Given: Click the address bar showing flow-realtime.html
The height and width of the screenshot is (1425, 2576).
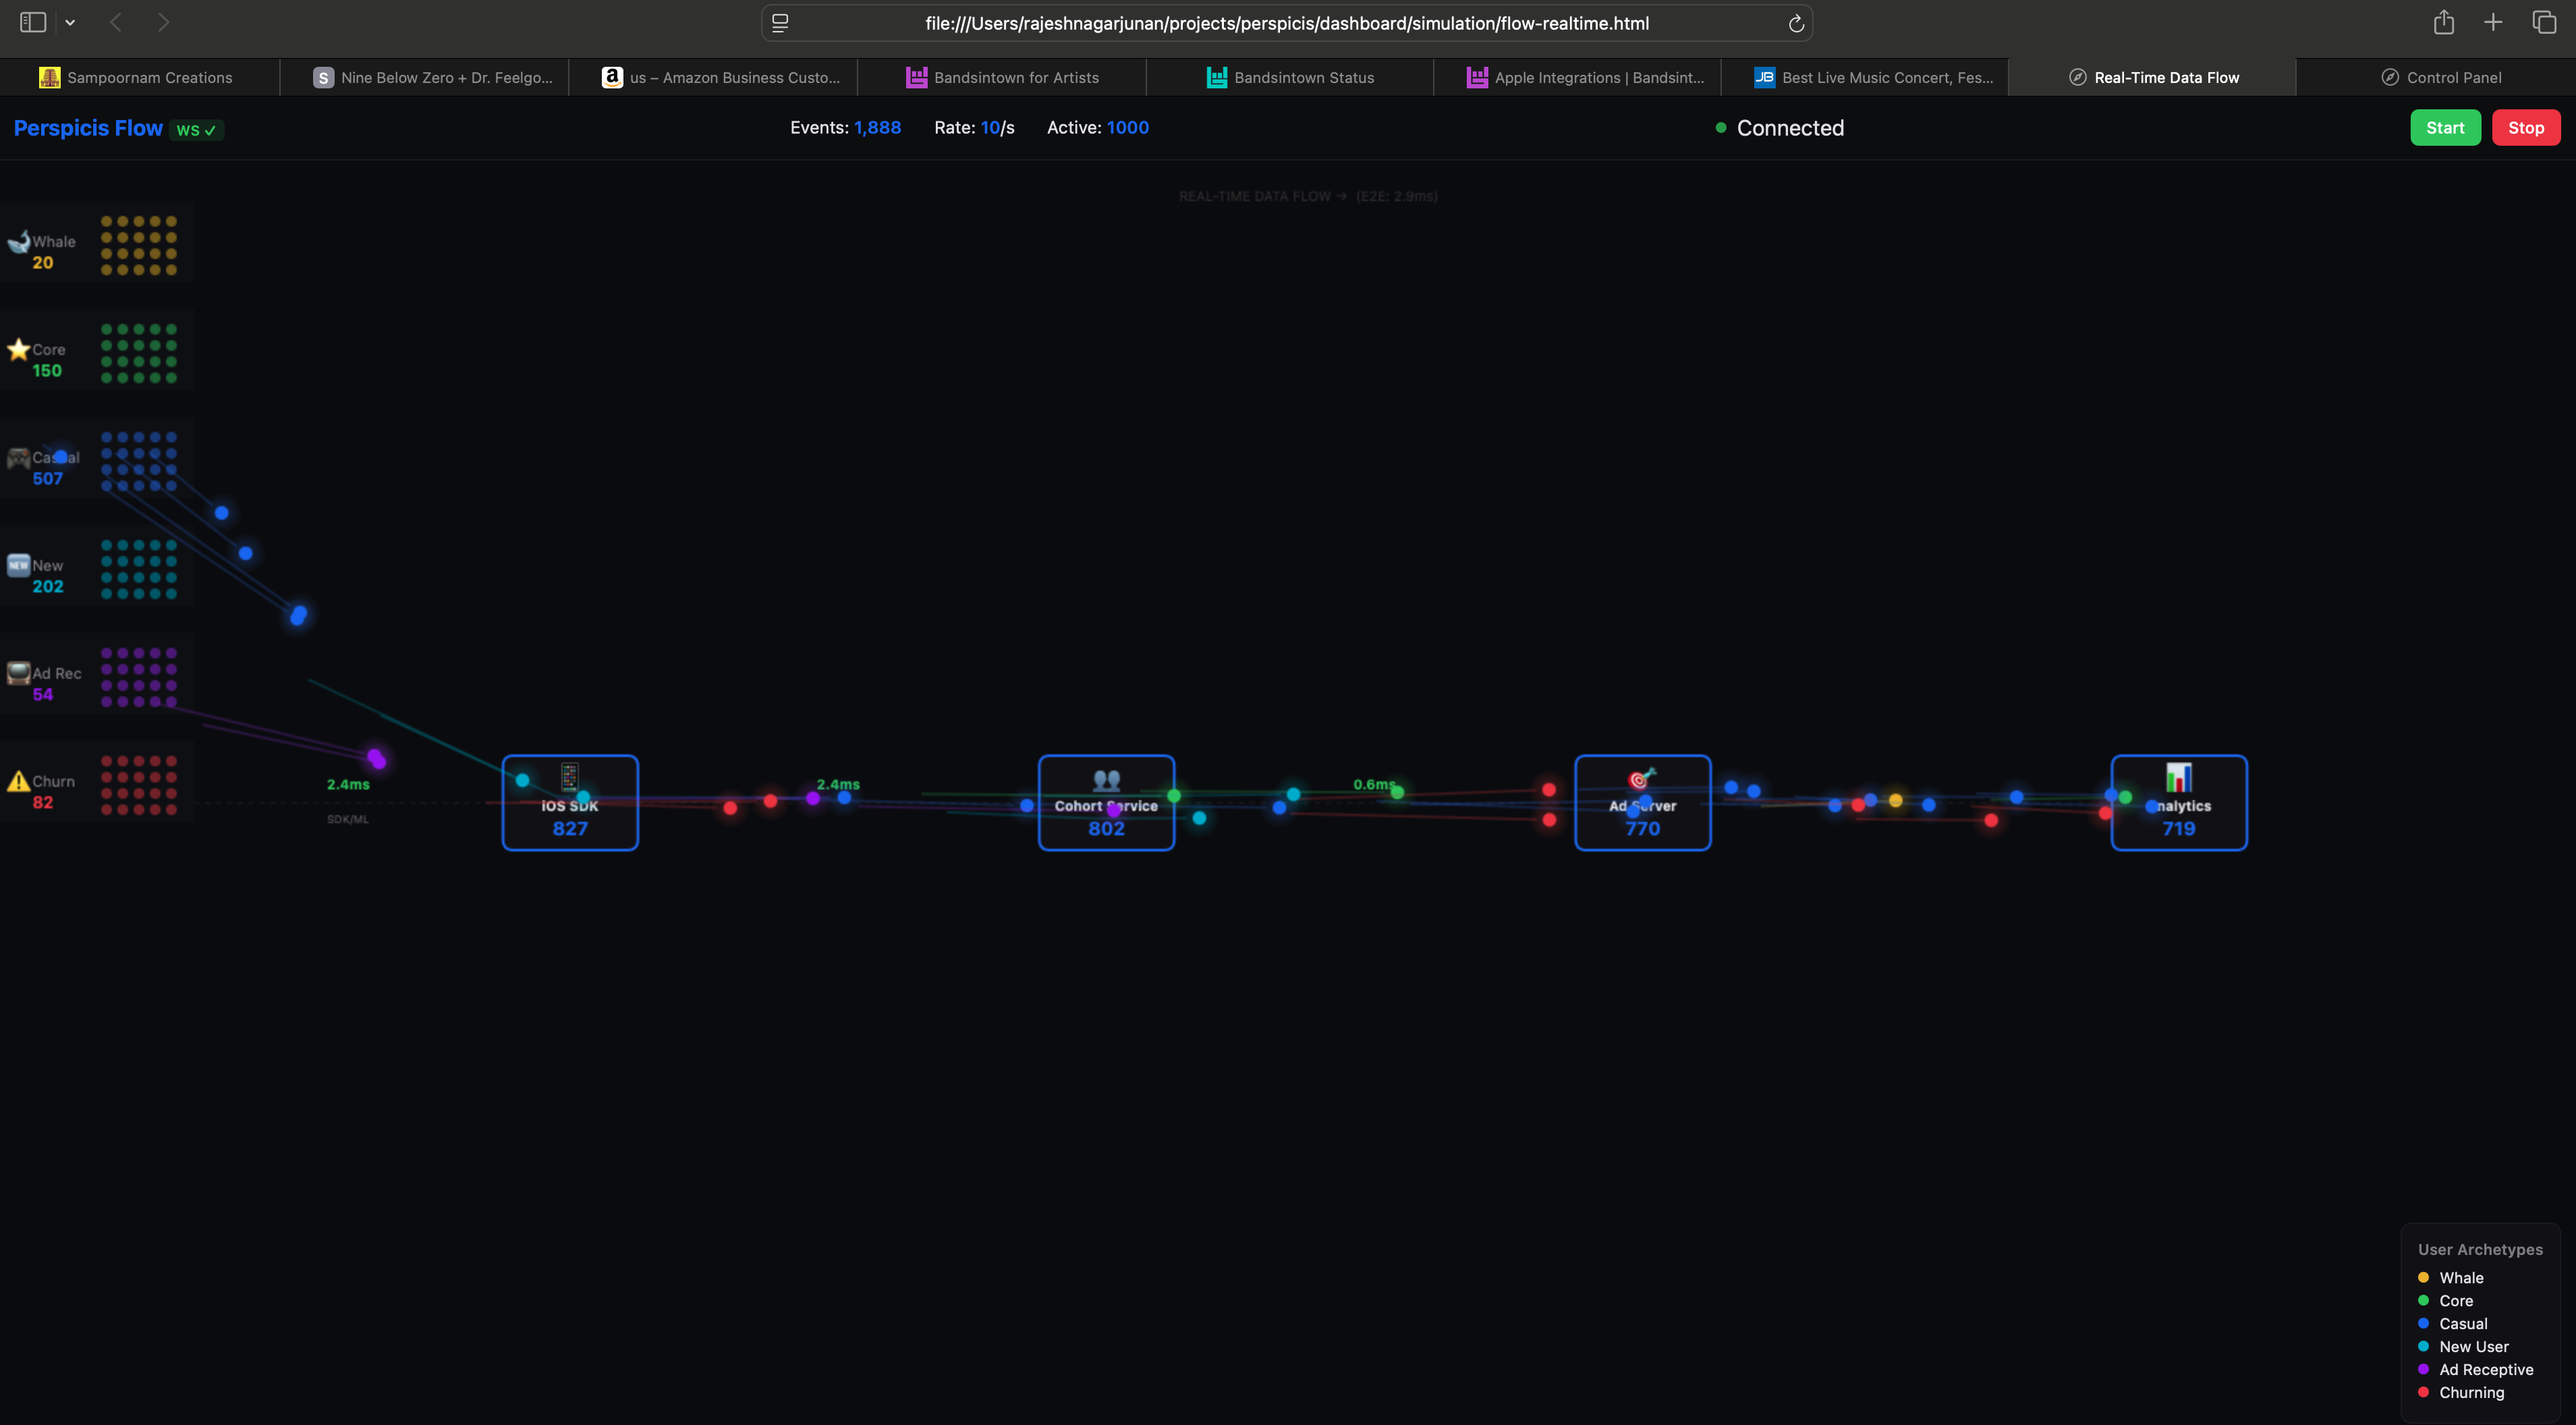Looking at the screenshot, I should [1286, 22].
